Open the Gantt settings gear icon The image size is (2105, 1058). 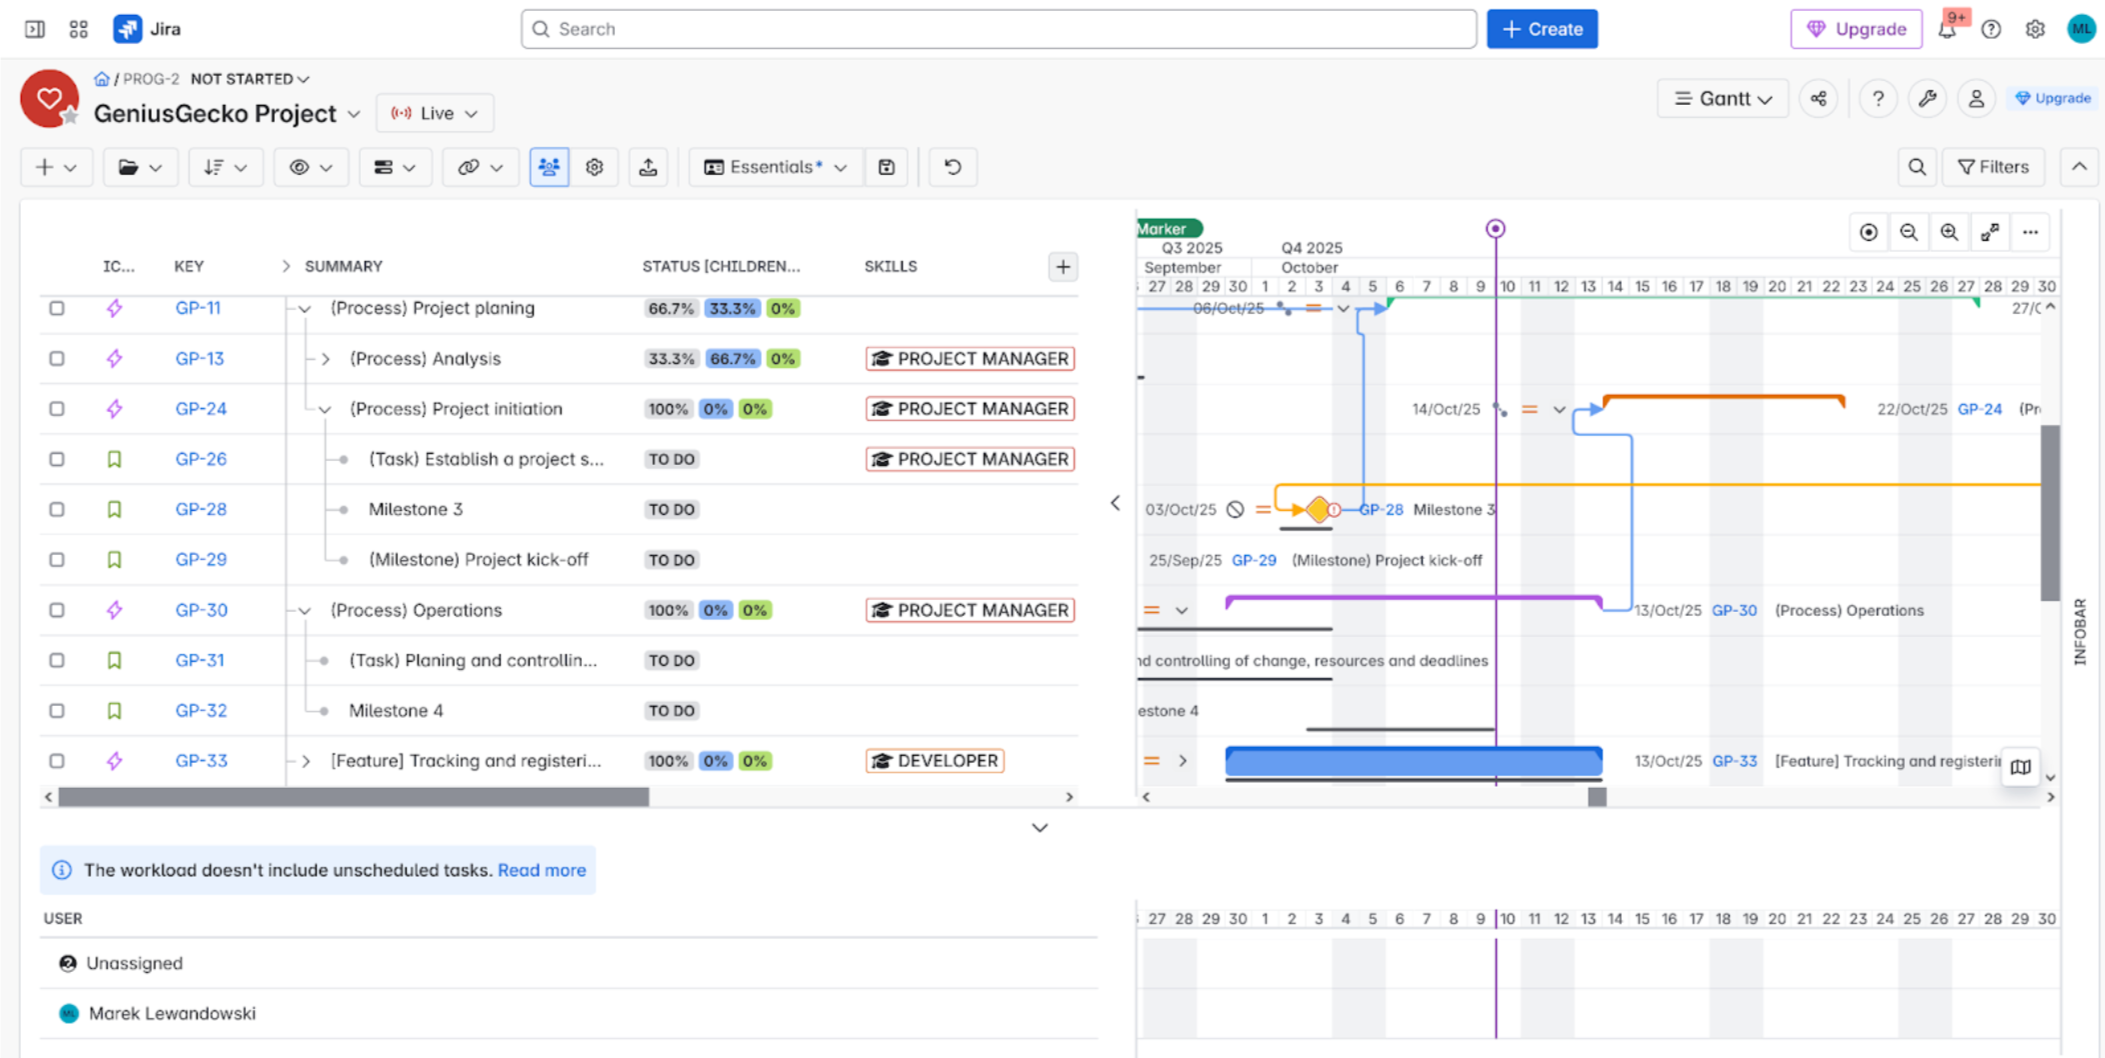click(595, 167)
